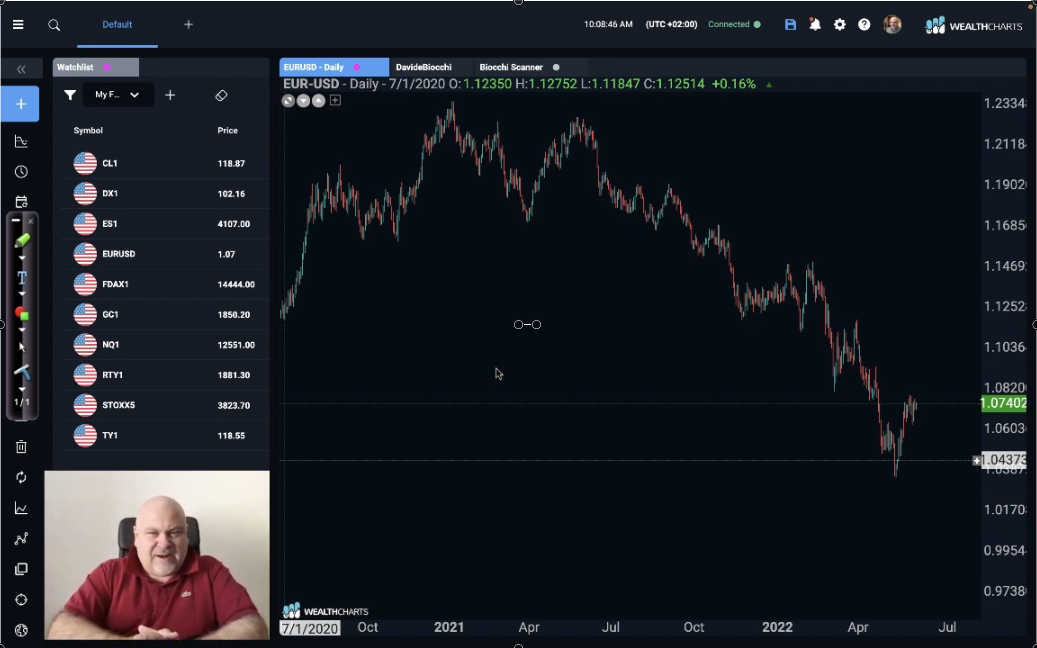
Task: Select the NQ1 row in watchlist
Action: coord(165,344)
